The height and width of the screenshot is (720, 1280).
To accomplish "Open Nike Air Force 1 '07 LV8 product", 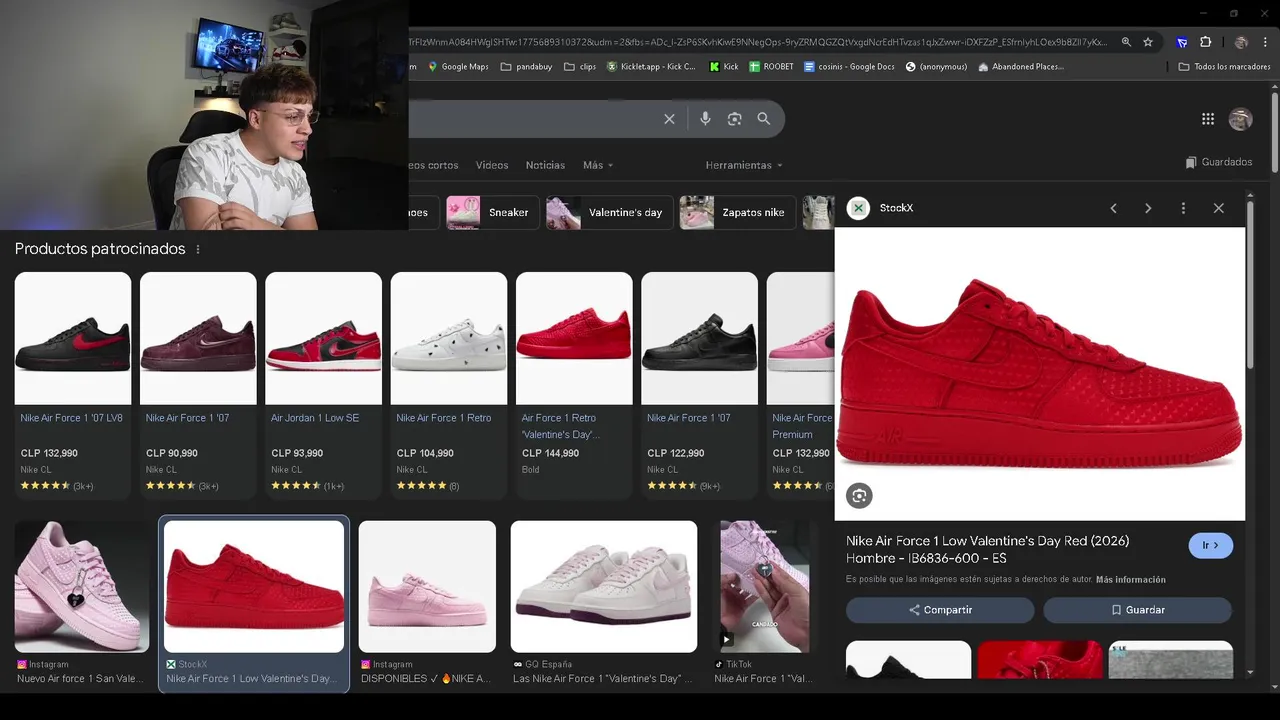I will click(x=73, y=385).
